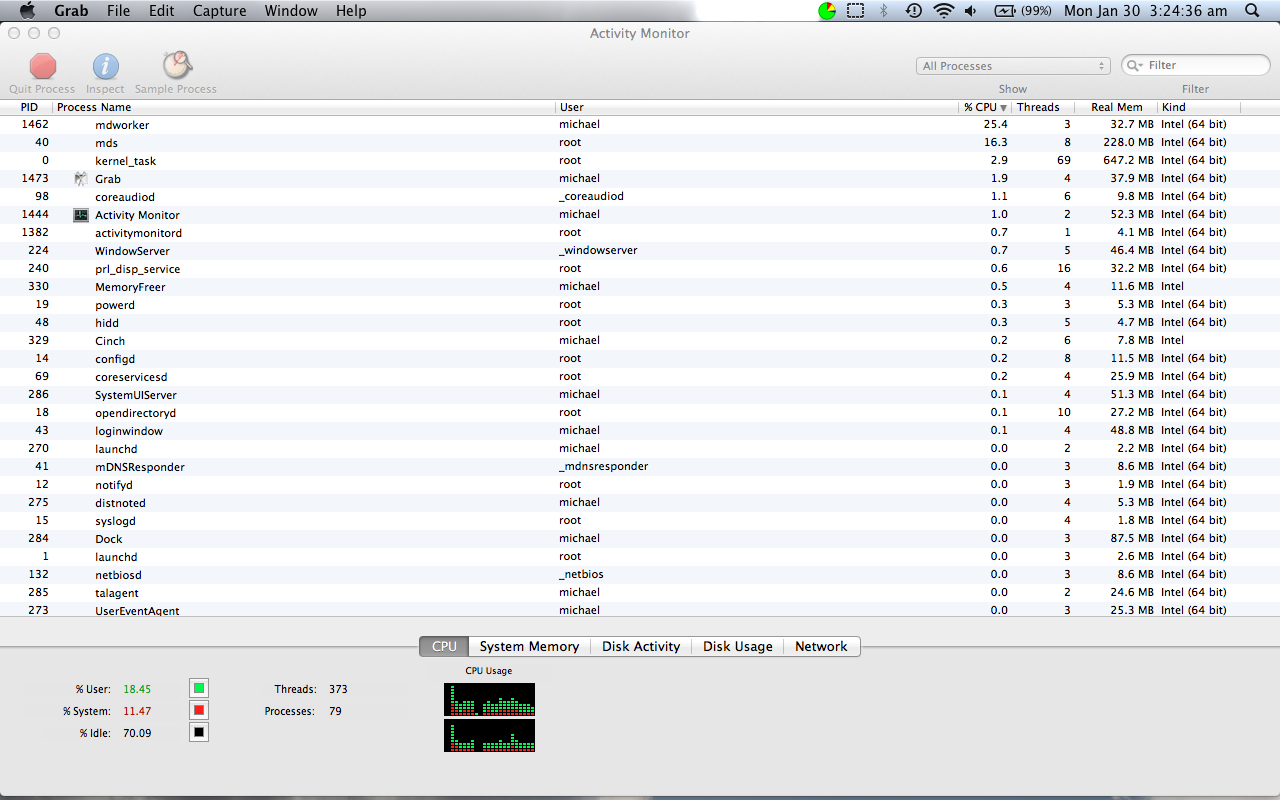Click the upper CPU Usage graph
This screenshot has width=1280, height=800.
point(489,699)
